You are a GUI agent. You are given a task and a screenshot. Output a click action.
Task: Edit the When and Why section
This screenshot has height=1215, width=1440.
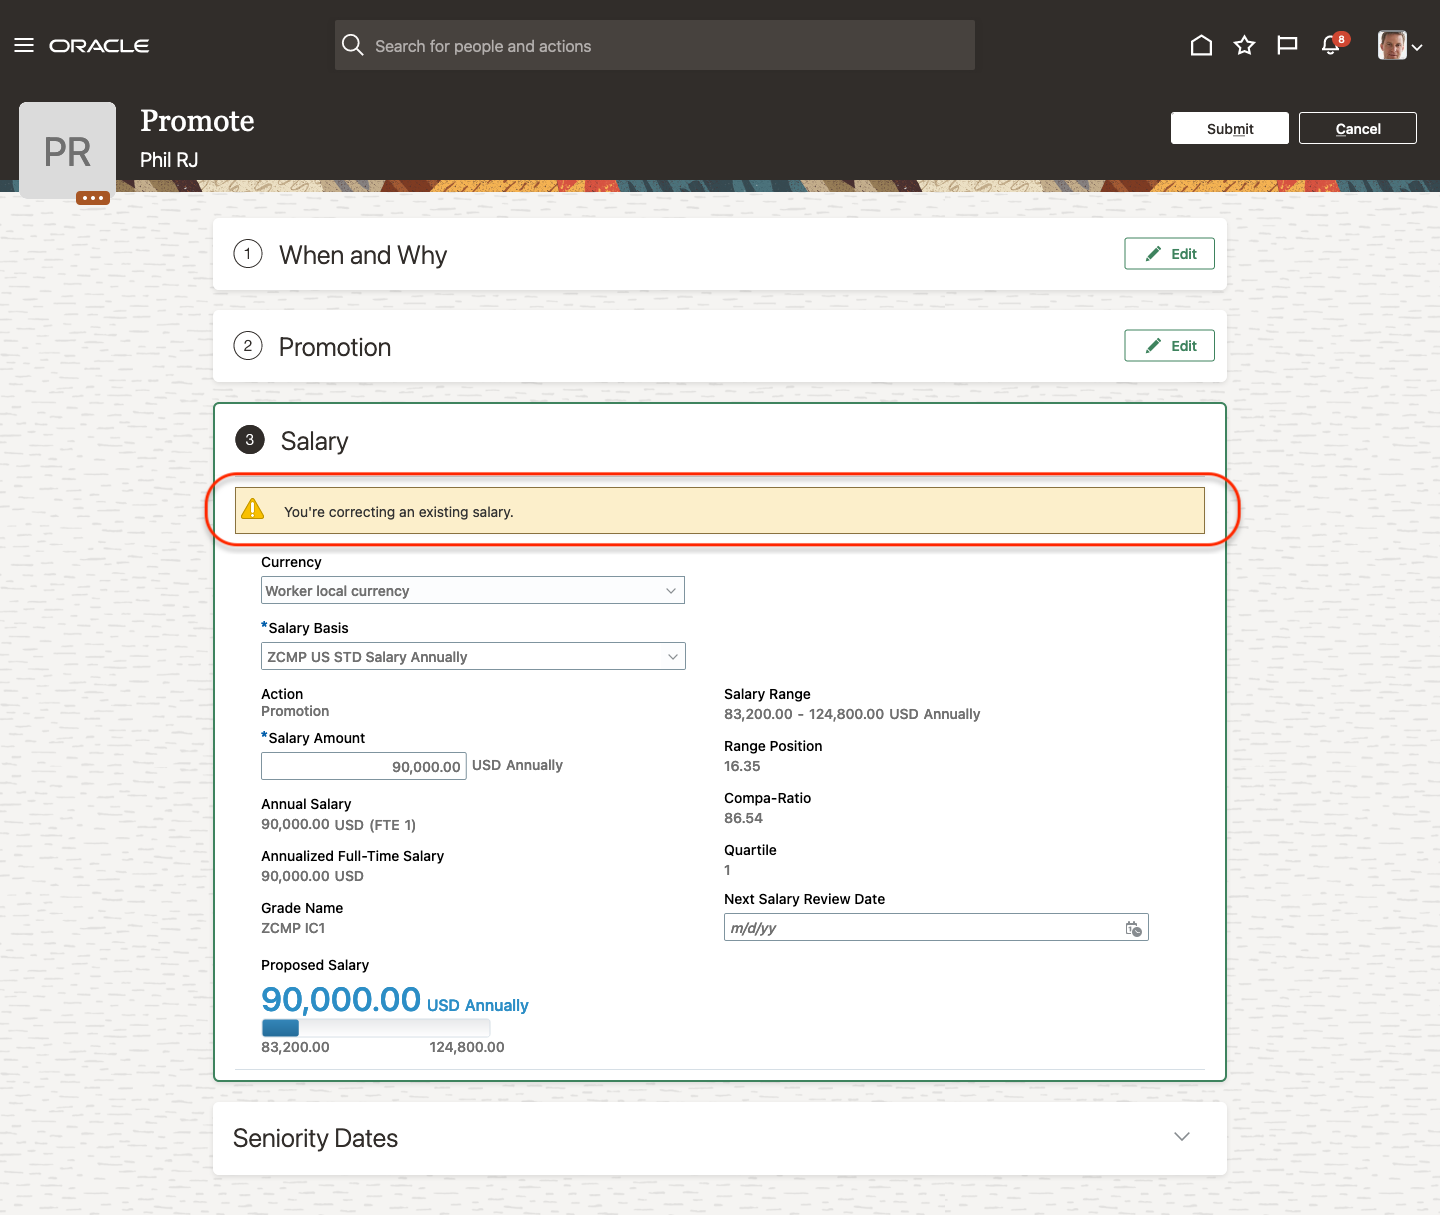(x=1169, y=254)
